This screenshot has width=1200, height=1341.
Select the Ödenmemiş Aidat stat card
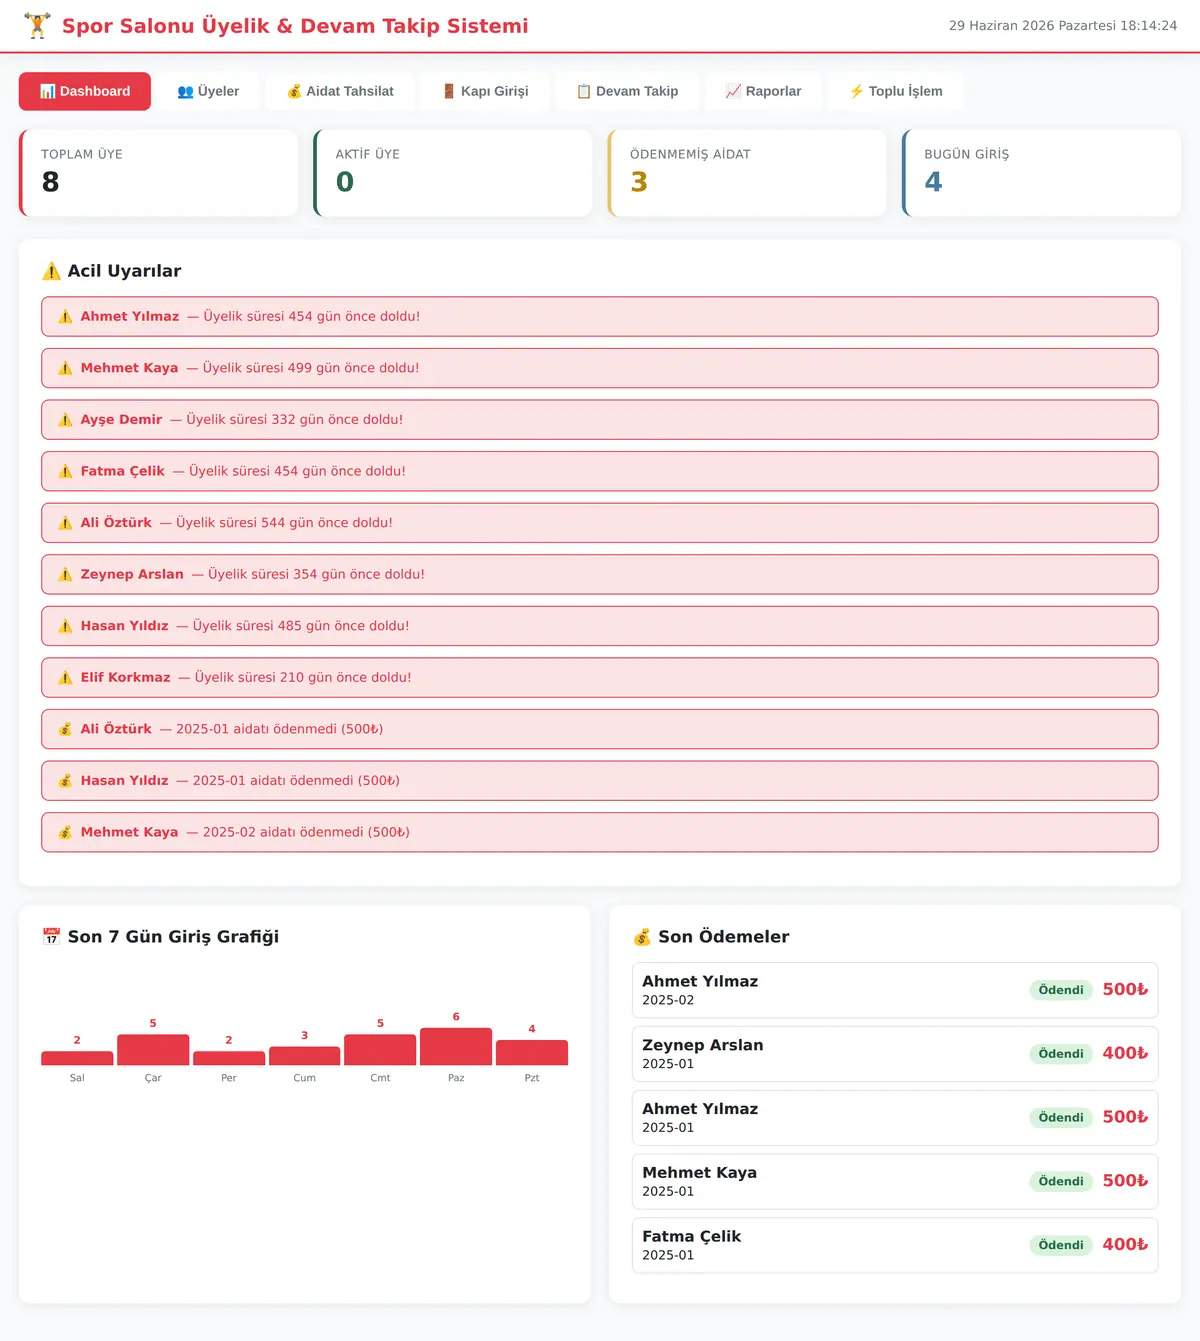click(747, 173)
